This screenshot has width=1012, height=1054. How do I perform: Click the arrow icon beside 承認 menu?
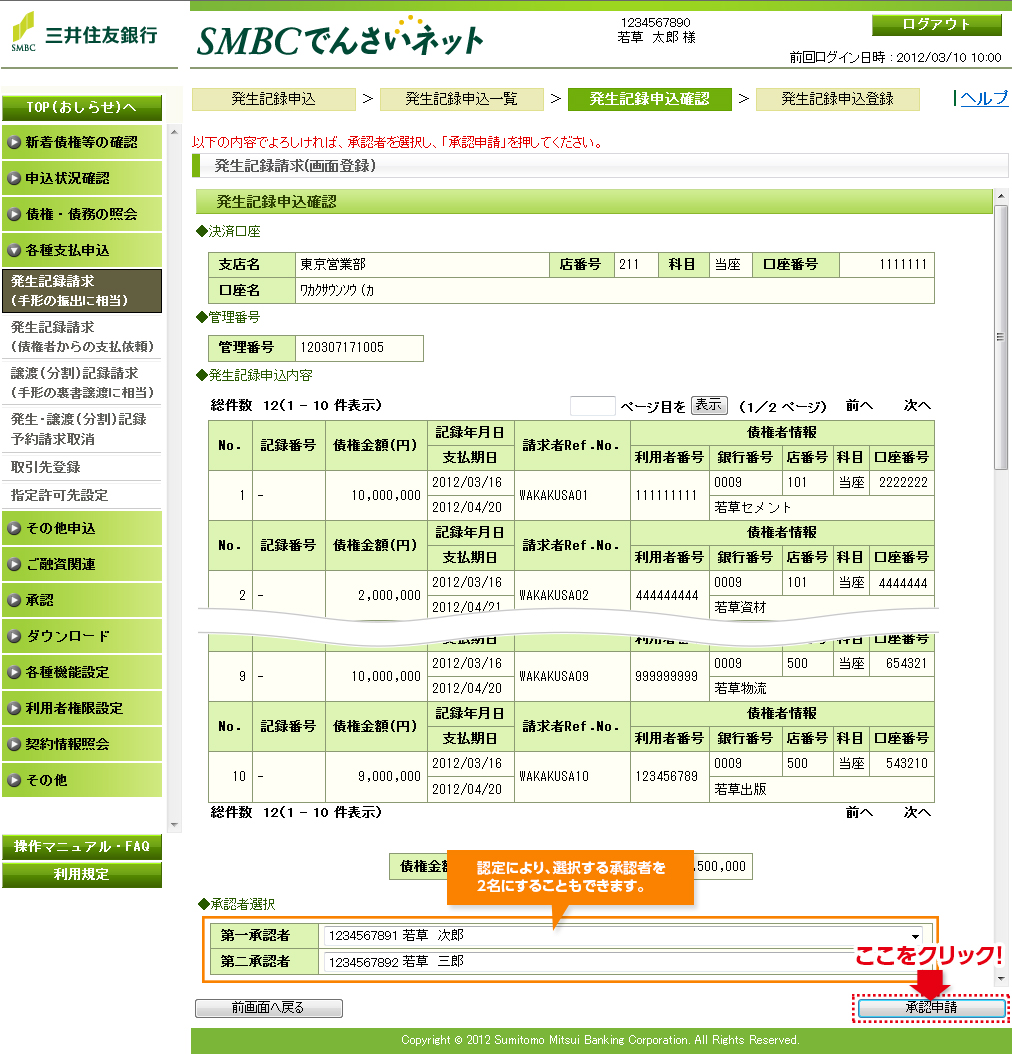(14, 600)
